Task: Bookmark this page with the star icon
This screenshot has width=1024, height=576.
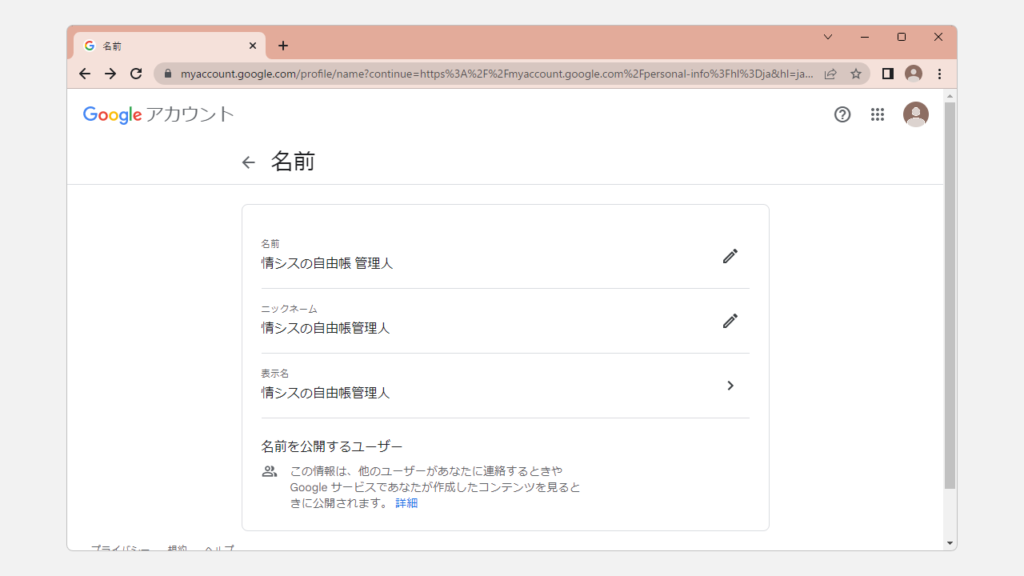Action: pos(856,73)
